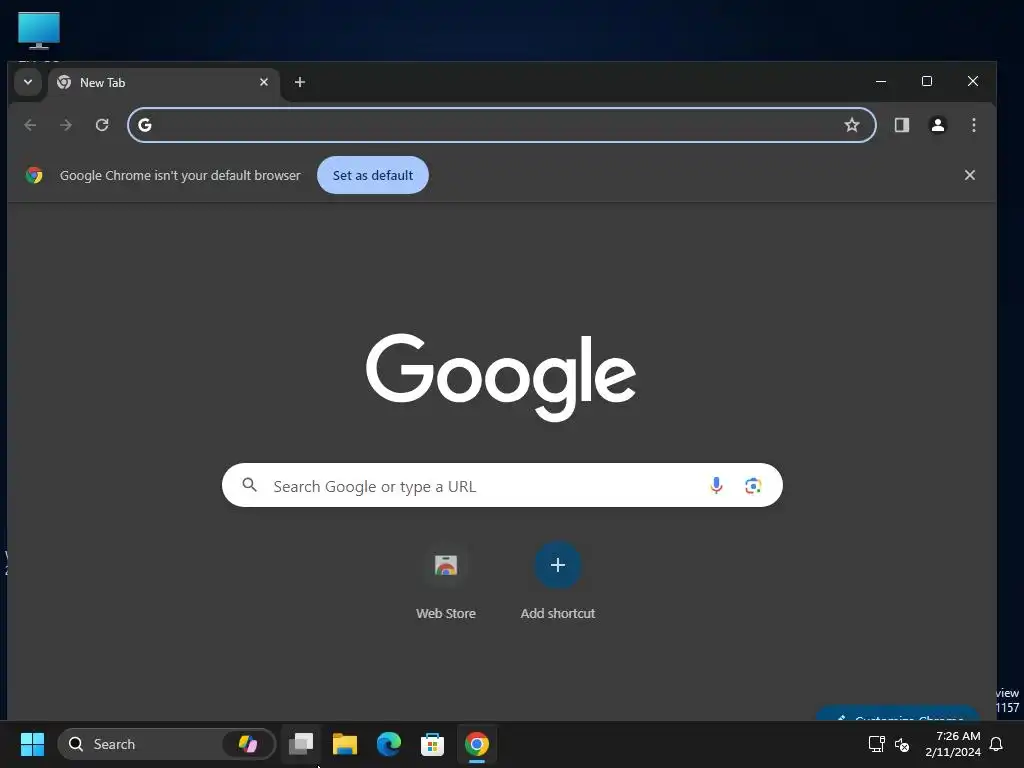This screenshot has width=1024, height=768.
Task: Focus the Chrome address bar
Action: [502, 125]
